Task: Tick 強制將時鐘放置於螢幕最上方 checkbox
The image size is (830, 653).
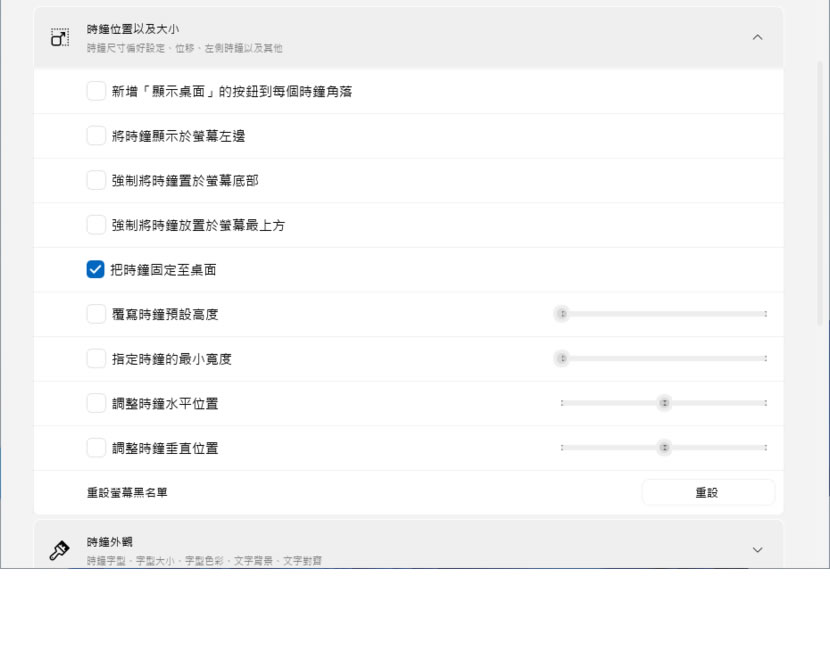Action: pos(96,224)
